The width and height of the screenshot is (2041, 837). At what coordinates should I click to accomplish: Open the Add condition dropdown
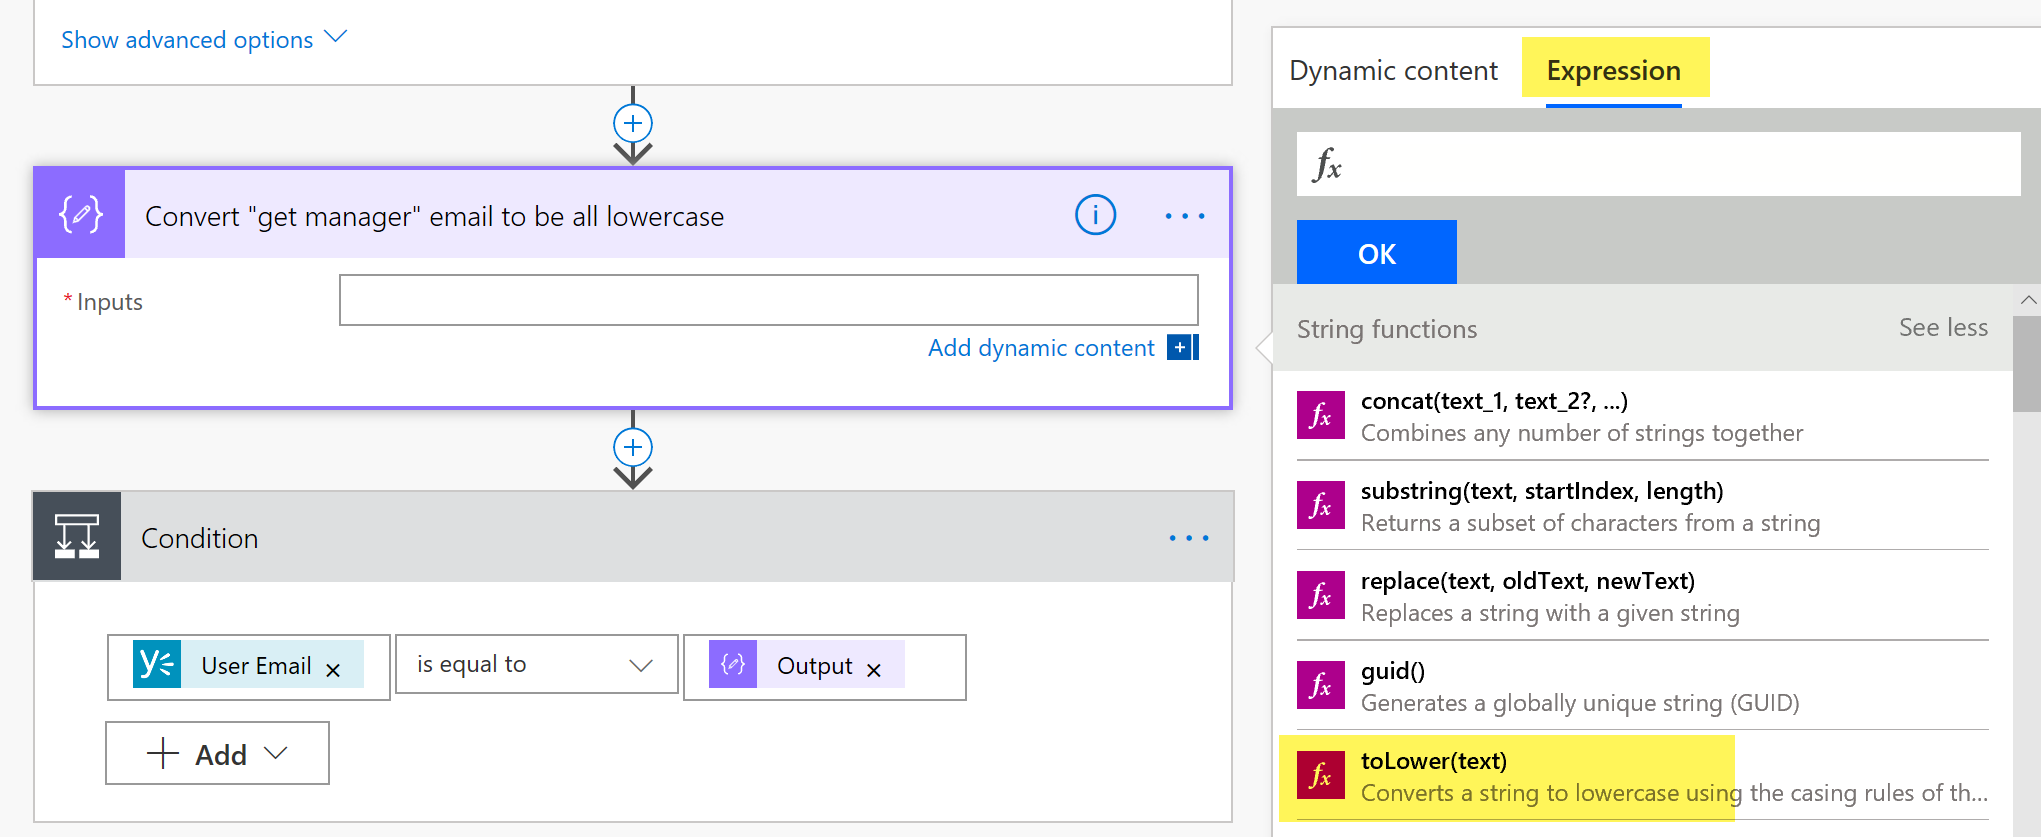click(x=217, y=753)
